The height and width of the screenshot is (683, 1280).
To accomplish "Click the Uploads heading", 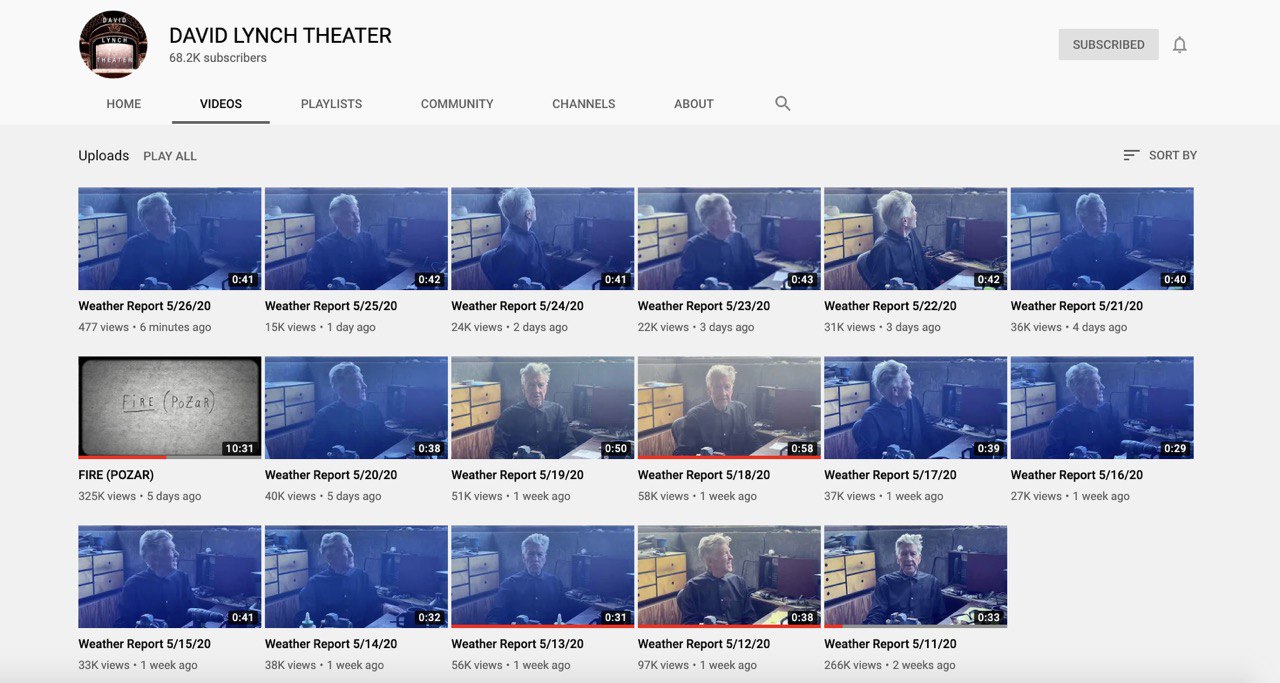I will pyautogui.click(x=104, y=156).
